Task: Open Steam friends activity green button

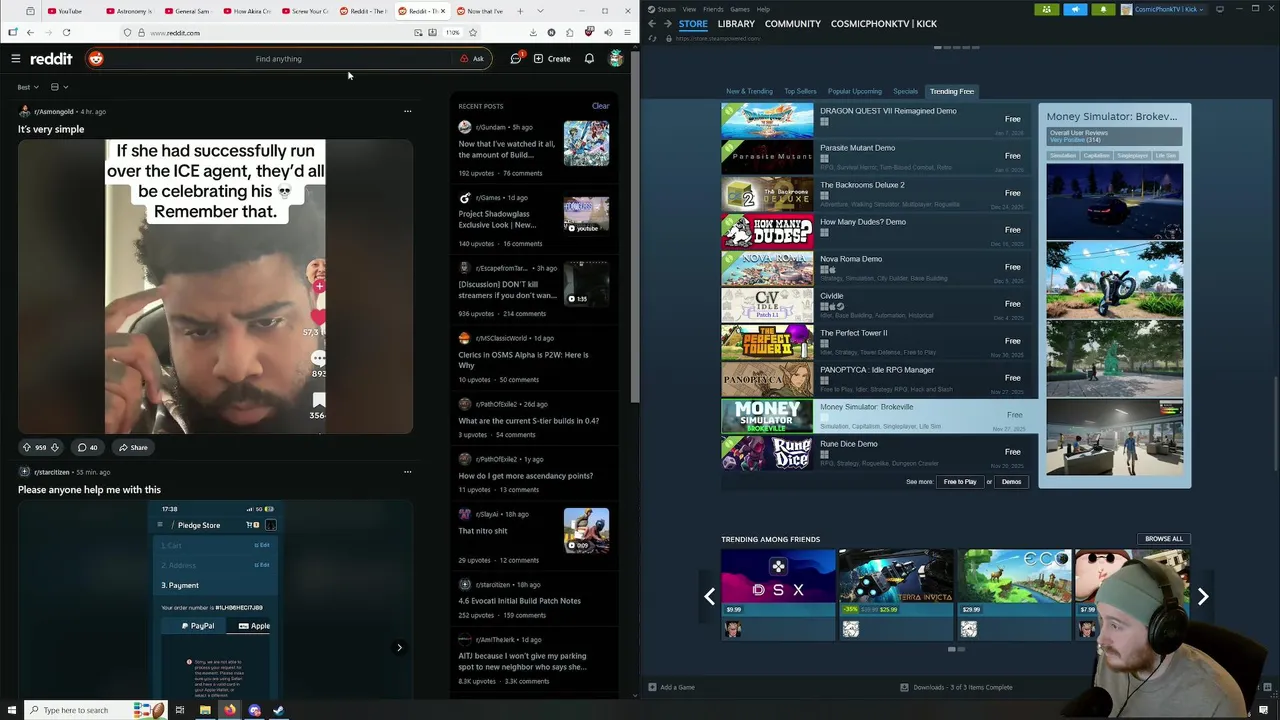Action: click(x=1047, y=9)
